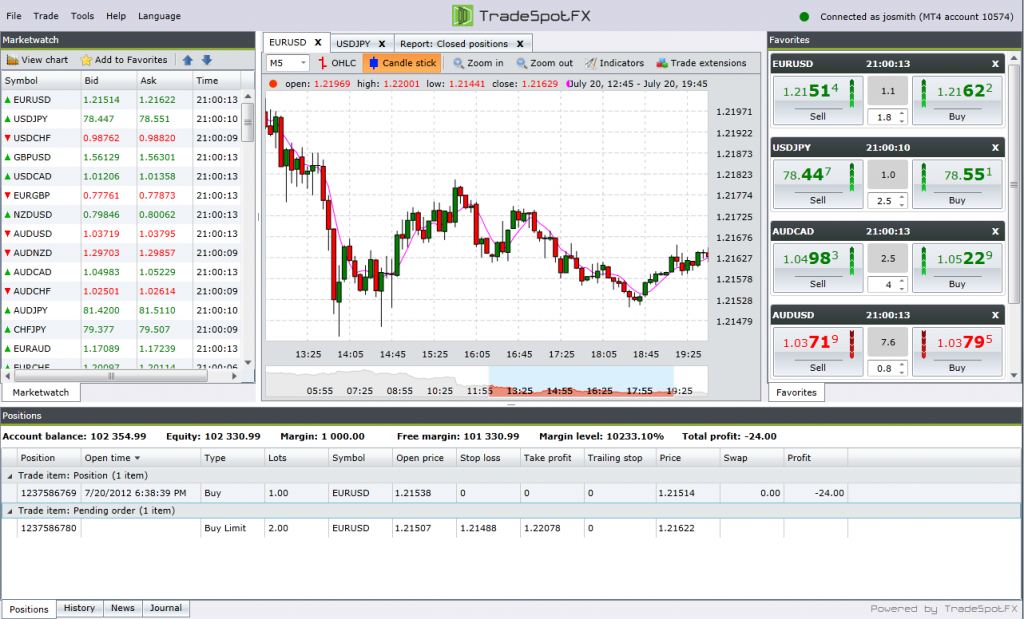This screenshot has width=1024, height=619.
Task: Zoom in on the chart
Action: tap(478, 63)
